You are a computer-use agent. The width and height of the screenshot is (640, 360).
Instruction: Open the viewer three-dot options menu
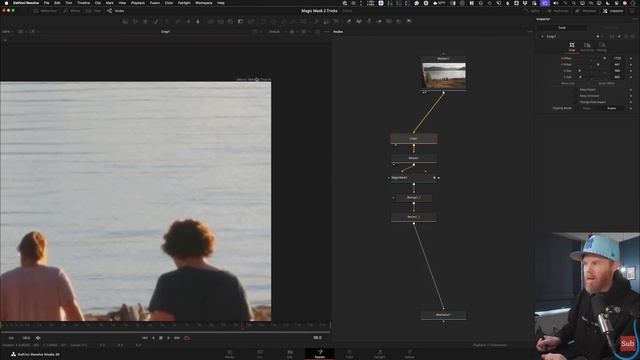point(327,31)
